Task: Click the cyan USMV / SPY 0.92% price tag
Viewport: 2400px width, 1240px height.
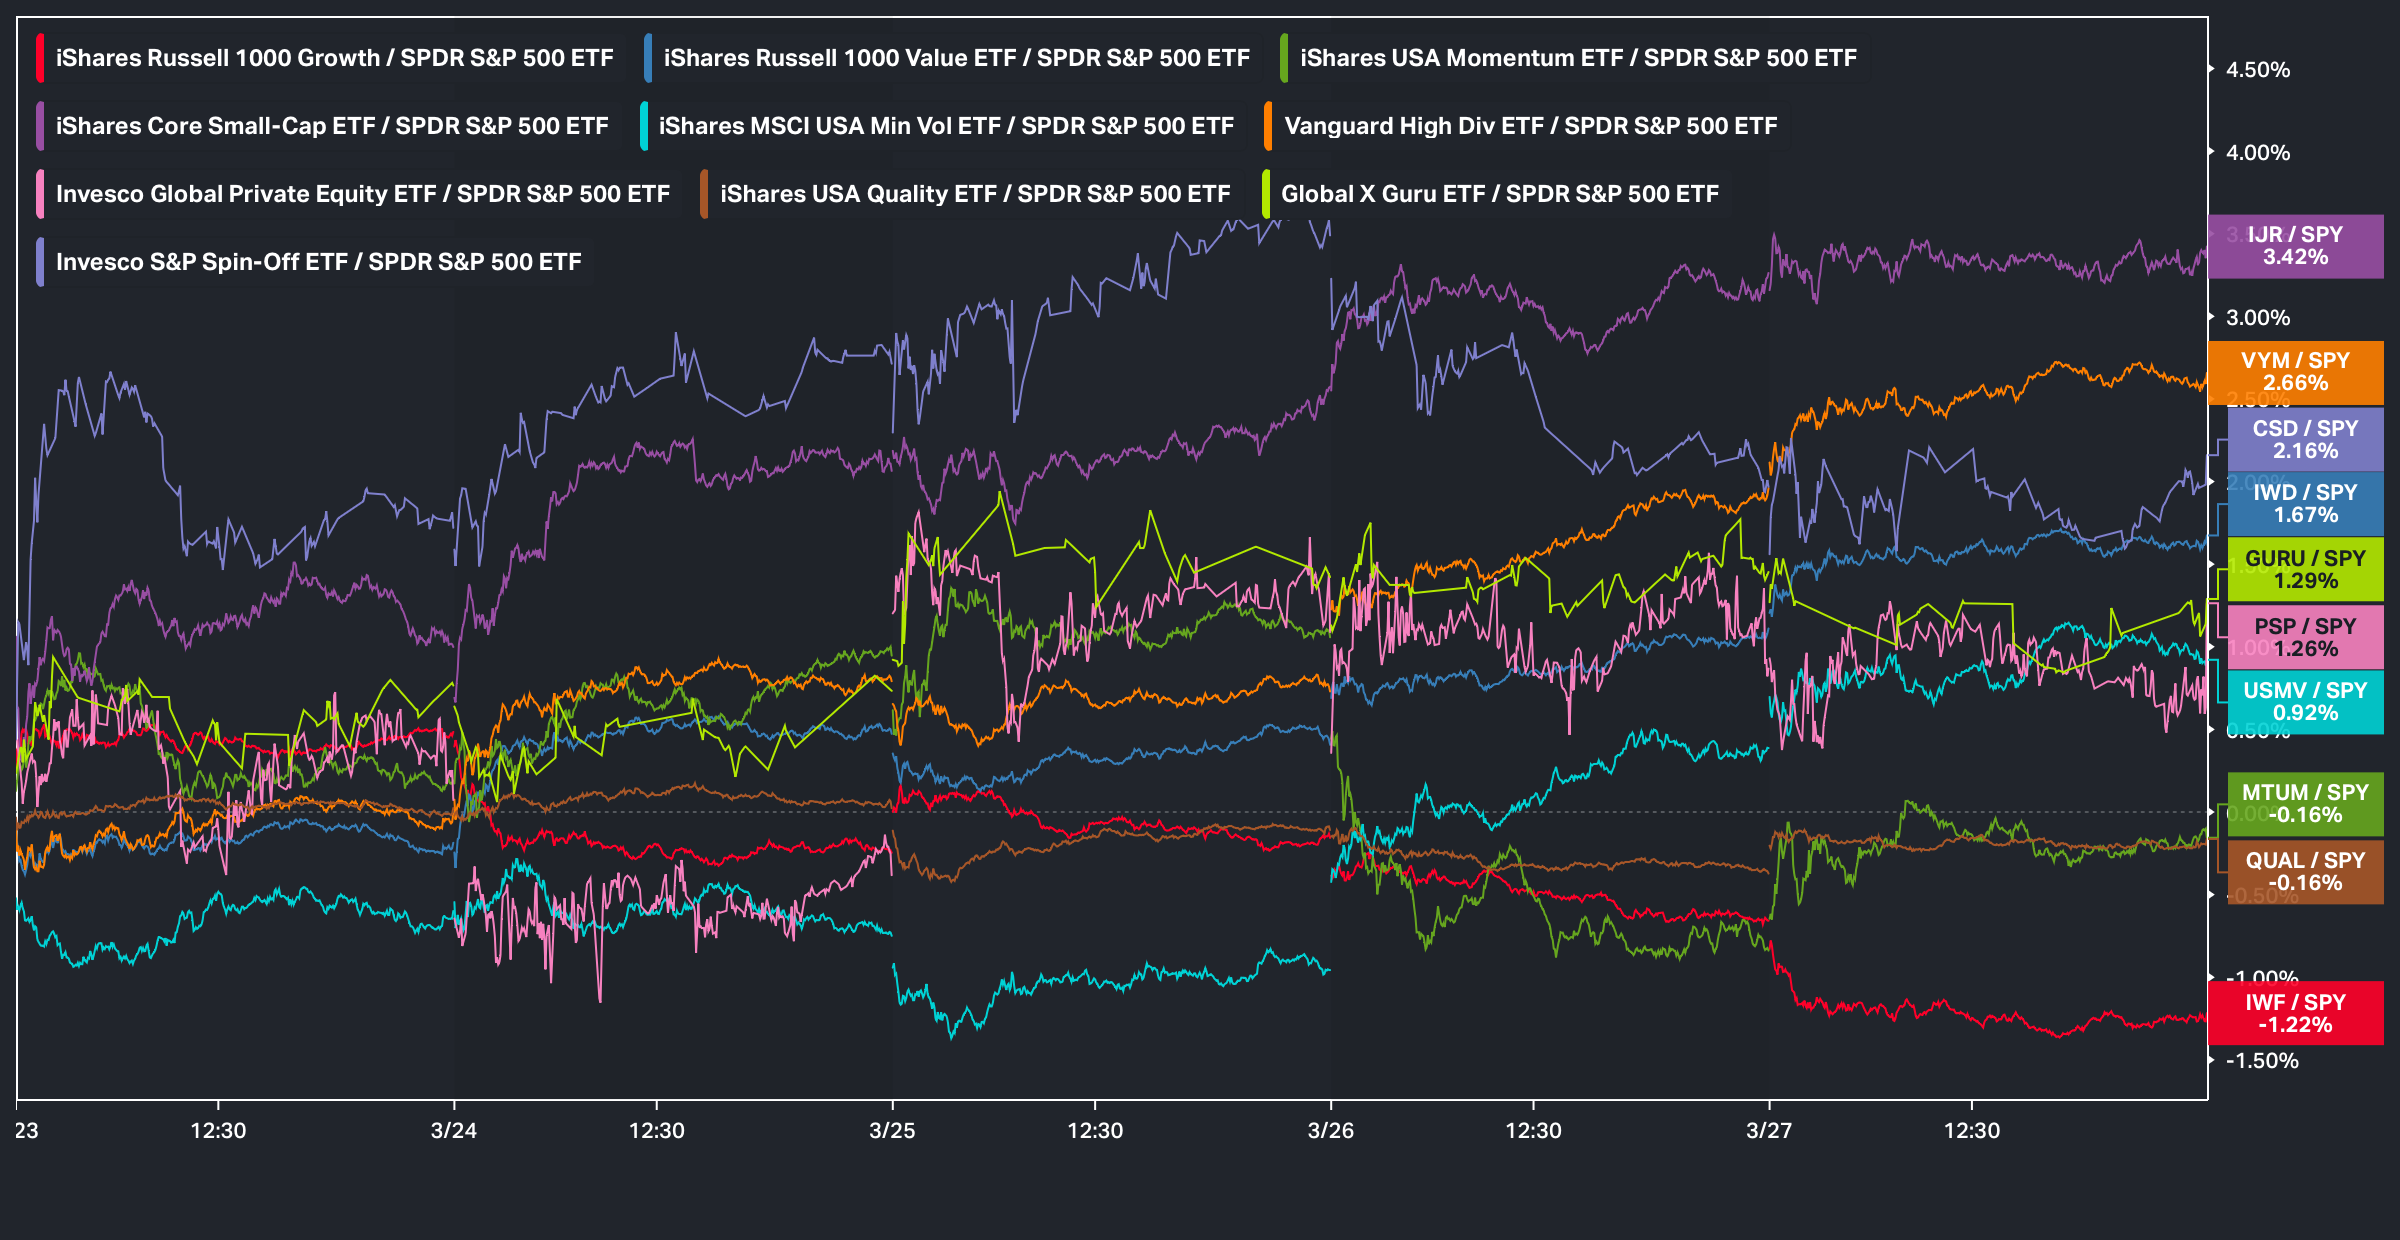Action: 2305,702
